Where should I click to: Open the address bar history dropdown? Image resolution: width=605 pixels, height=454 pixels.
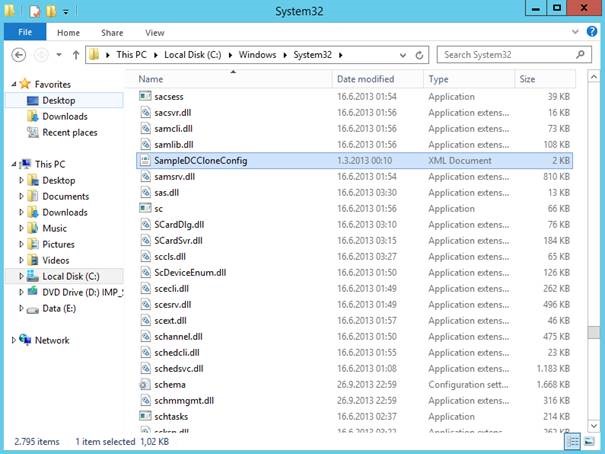click(x=403, y=55)
